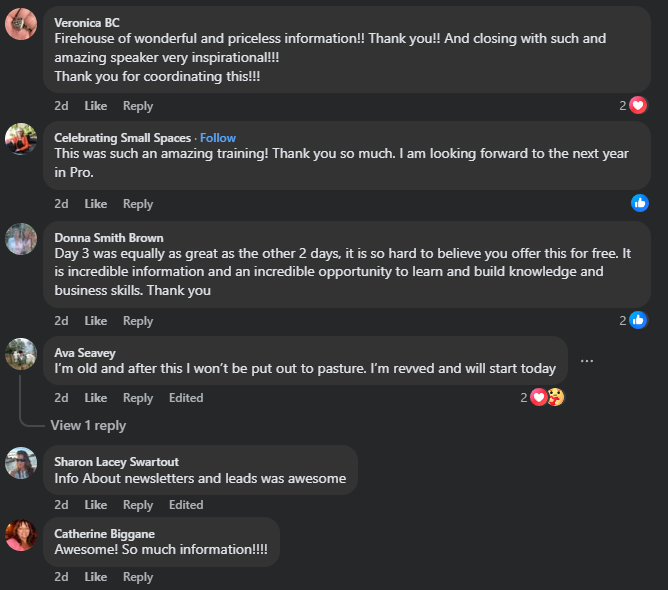The width and height of the screenshot is (668, 590).
Task: Click Donna Smith Brown's avatar
Action: point(22,239)
